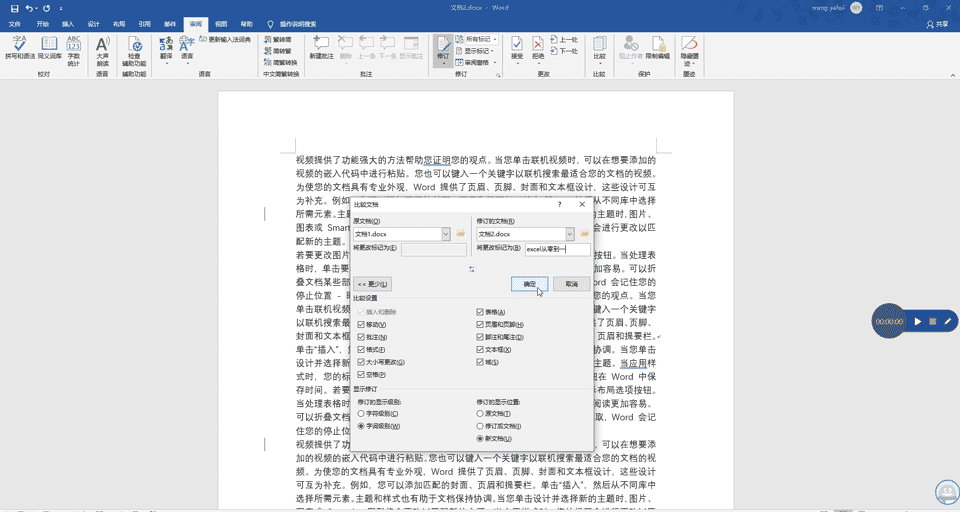Click the 字数统计 word count icon
Viewport: 960px width, 512px height.
[x=73, y=47]
